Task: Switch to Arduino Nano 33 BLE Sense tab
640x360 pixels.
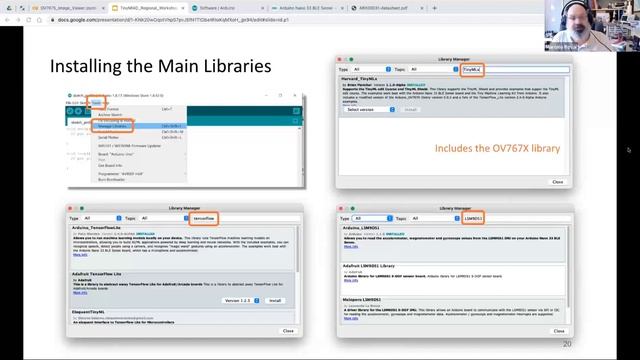Action: point(307,8)
